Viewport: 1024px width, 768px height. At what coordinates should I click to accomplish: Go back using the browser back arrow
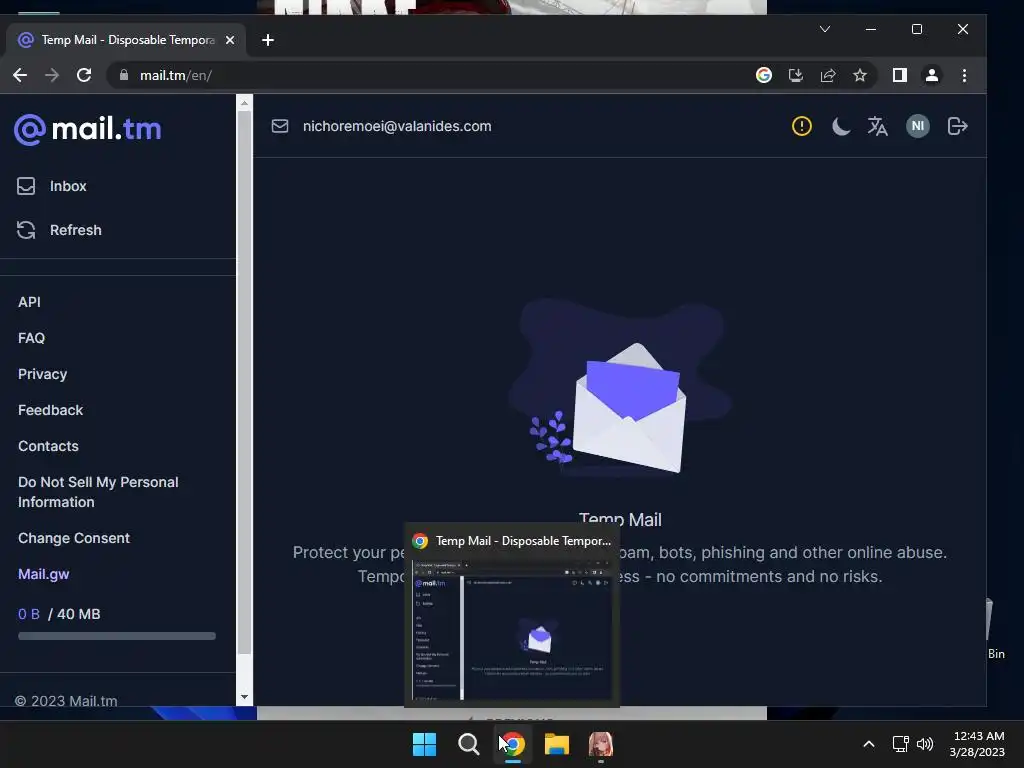(x=20, y=75)
